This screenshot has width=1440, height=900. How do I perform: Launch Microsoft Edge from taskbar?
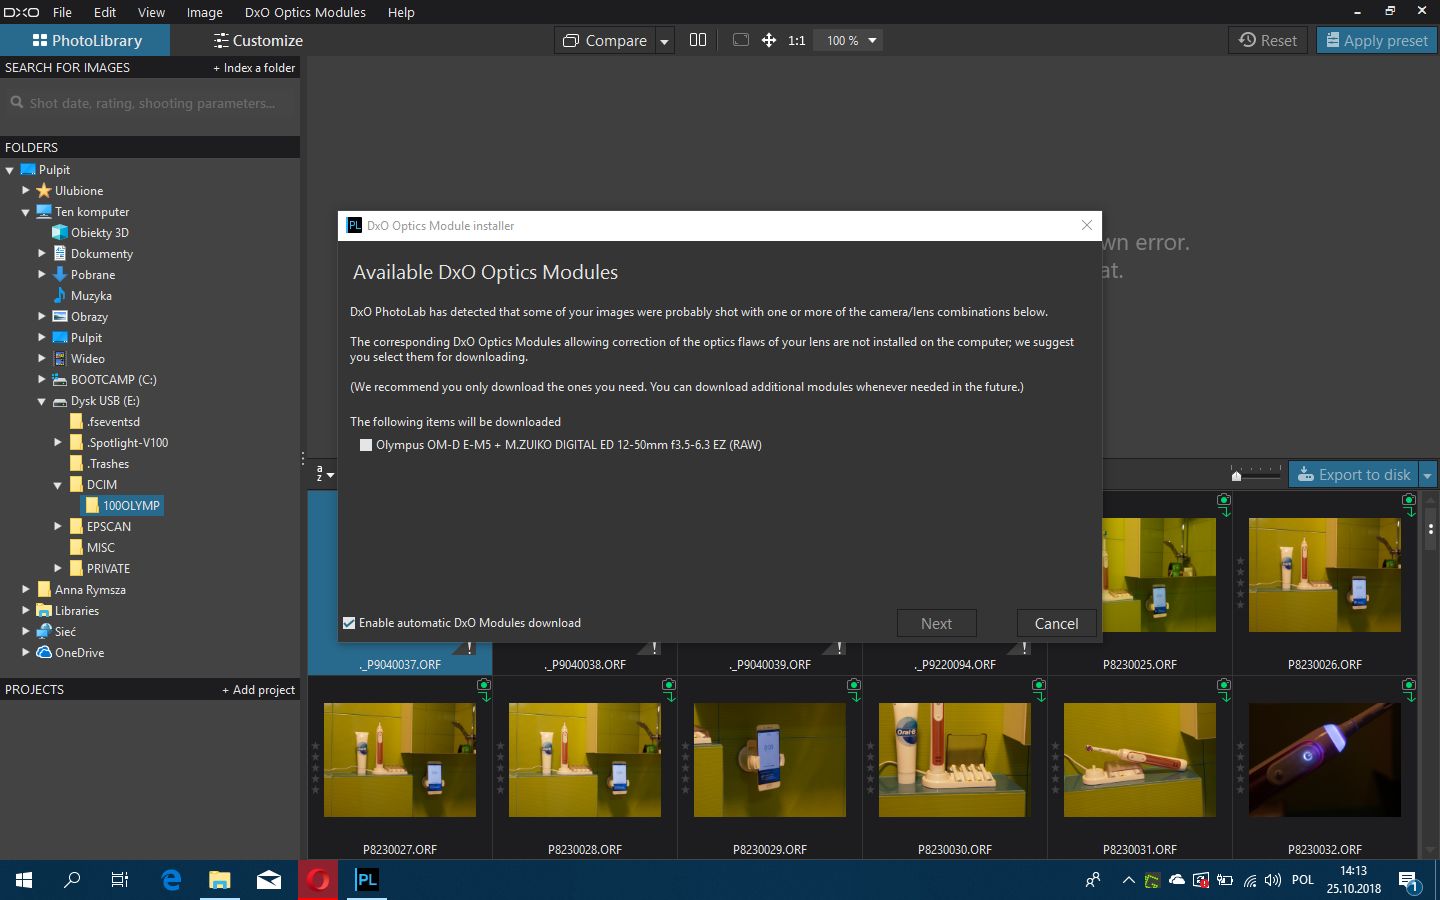pos(171,880)
